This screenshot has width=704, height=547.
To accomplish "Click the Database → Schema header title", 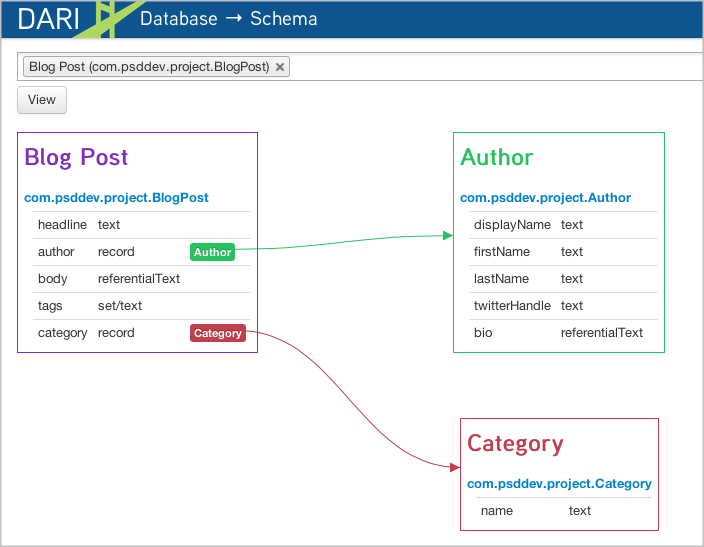I will click(x=229, y=19).
